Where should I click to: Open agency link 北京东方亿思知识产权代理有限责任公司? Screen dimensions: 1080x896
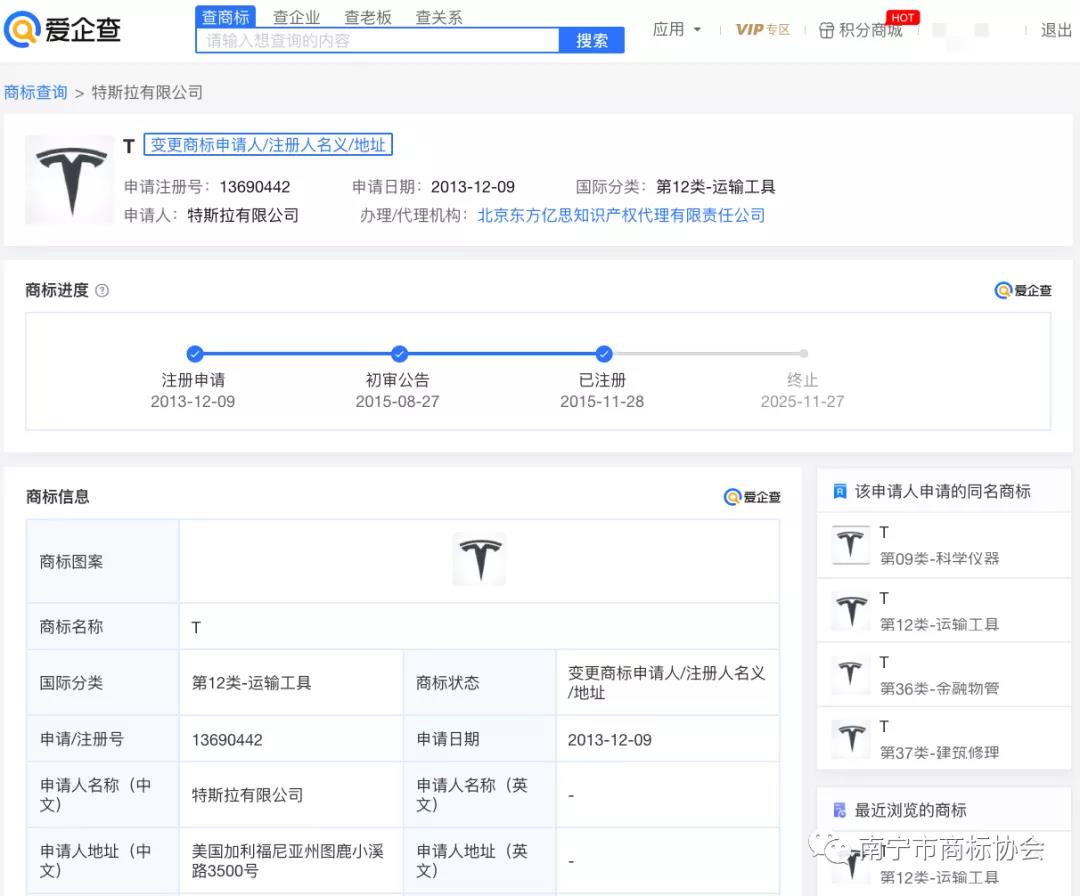pyautogui.click(x=621, y=216)
